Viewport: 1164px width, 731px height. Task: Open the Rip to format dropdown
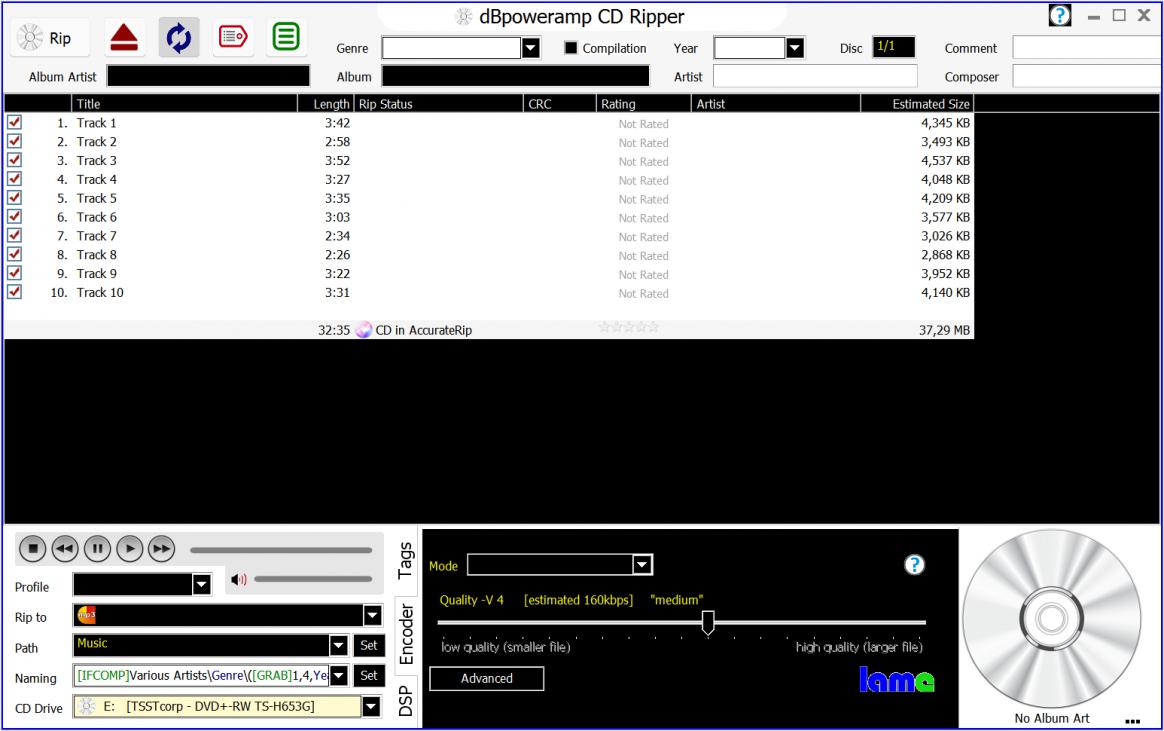click(x=372, y=616)
